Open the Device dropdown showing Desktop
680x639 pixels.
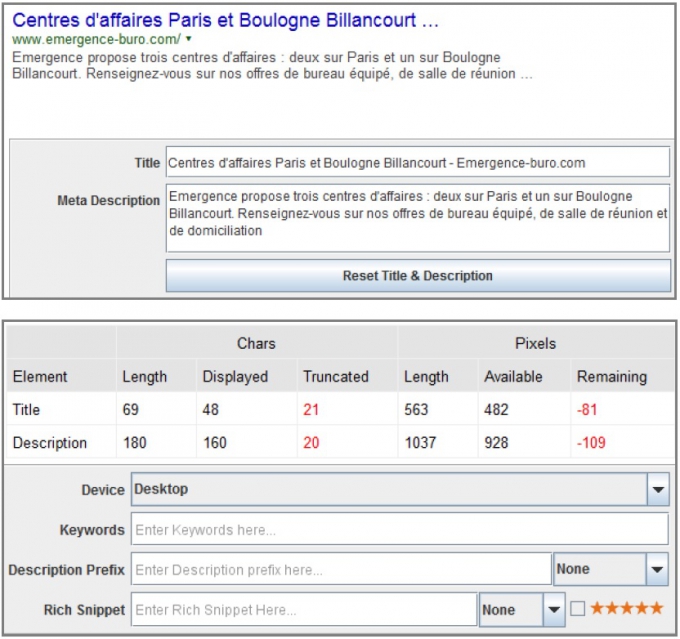coord(400,489)
